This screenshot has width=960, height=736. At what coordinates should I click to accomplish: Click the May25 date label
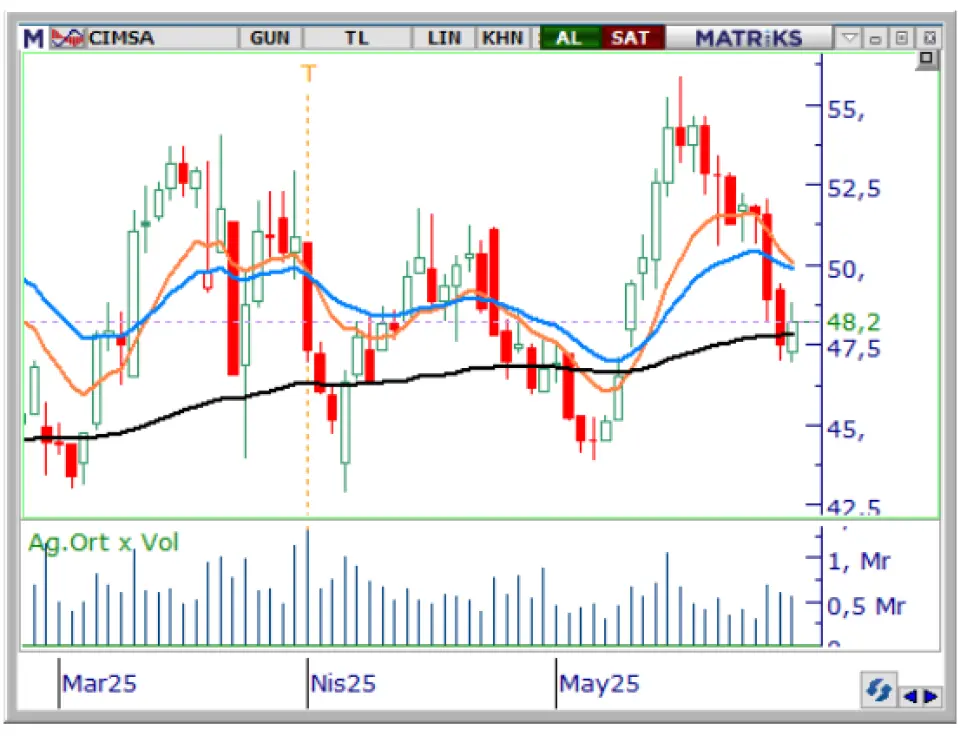pos(599,683)
